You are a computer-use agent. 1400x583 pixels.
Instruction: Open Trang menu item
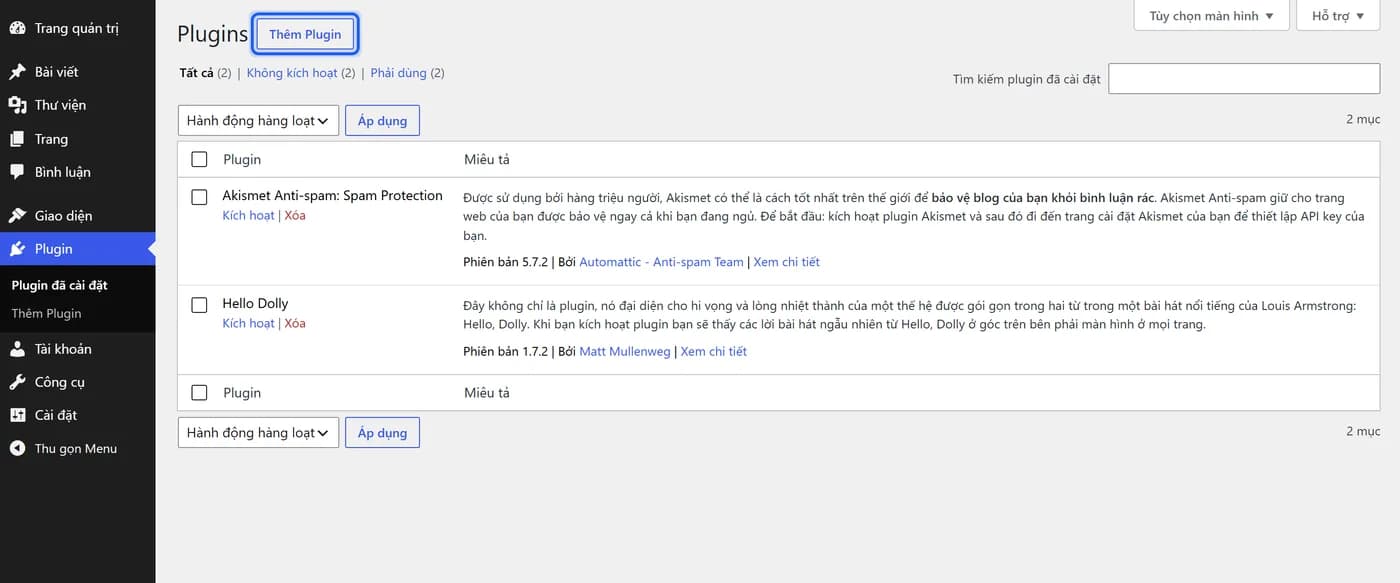[78, 139]
